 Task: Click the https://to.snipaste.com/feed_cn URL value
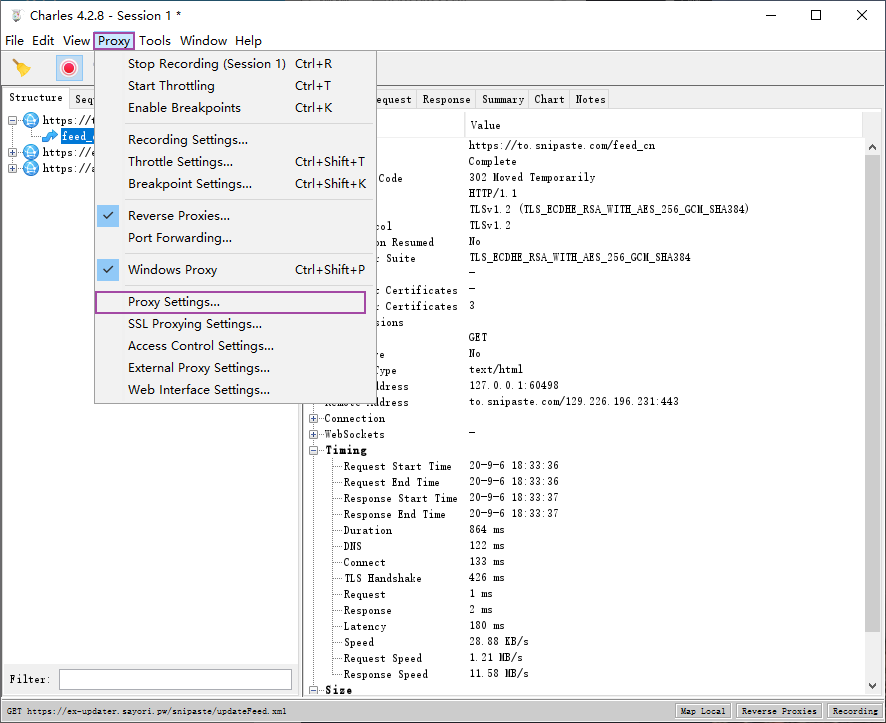pos(562,146)
